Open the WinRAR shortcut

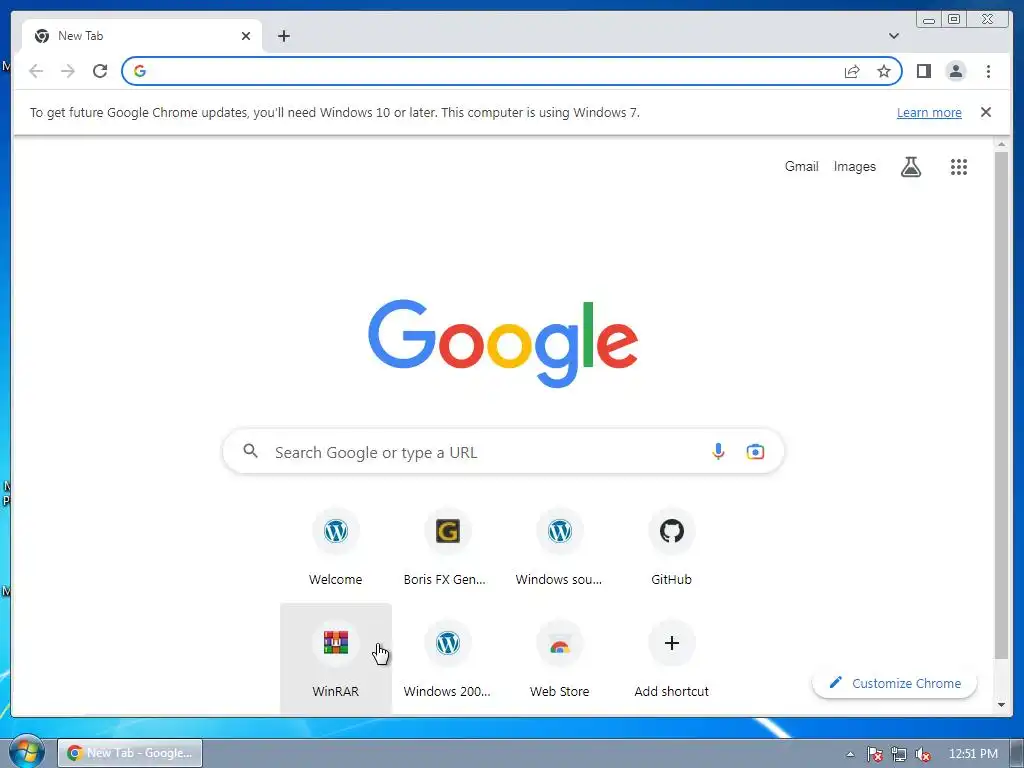coord(336,659)
